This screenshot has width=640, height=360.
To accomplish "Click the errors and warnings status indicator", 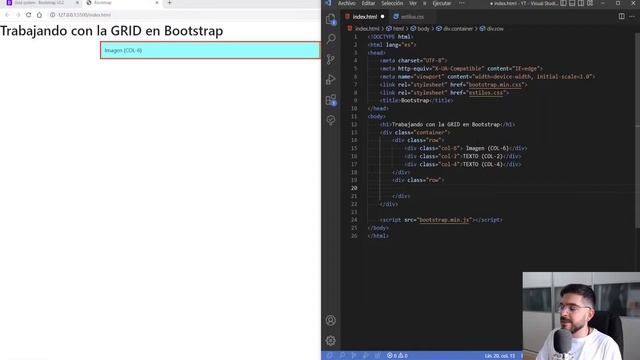I will coord(397,356).
